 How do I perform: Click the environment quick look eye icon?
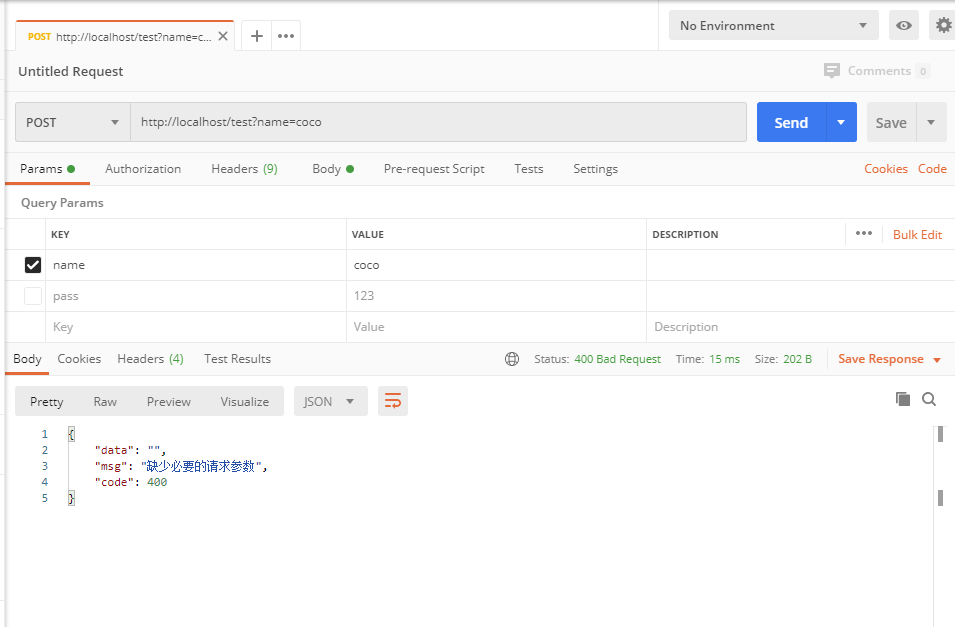903,26
